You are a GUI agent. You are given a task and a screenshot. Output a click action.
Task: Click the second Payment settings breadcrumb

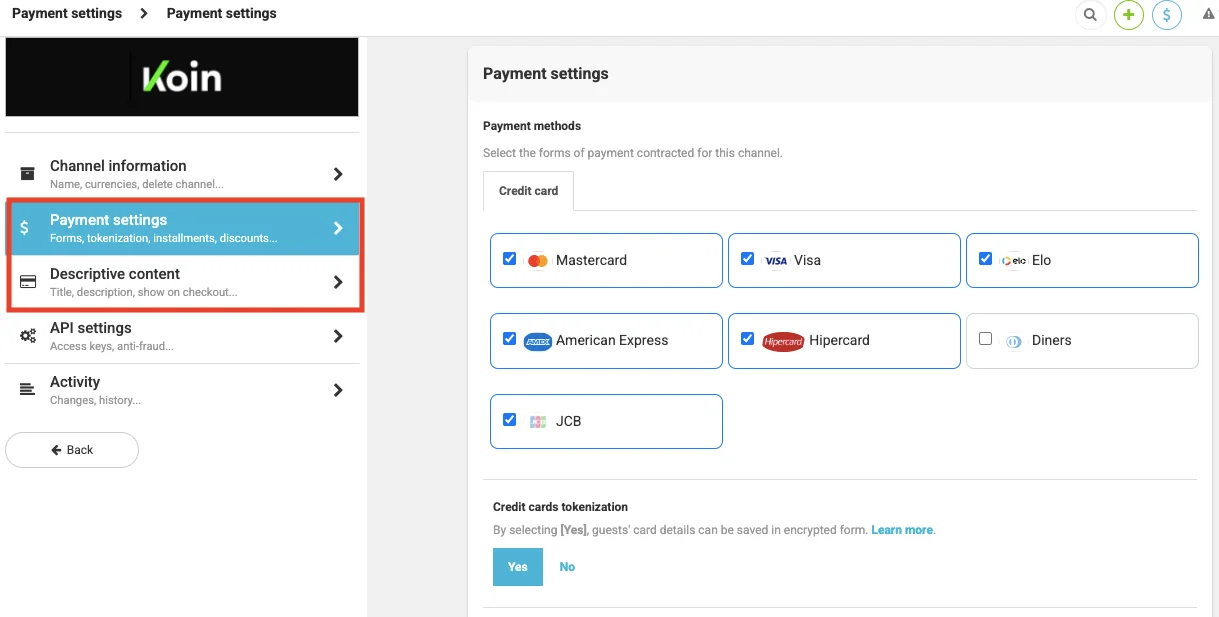pyautogui.click(x=222, y=14)
